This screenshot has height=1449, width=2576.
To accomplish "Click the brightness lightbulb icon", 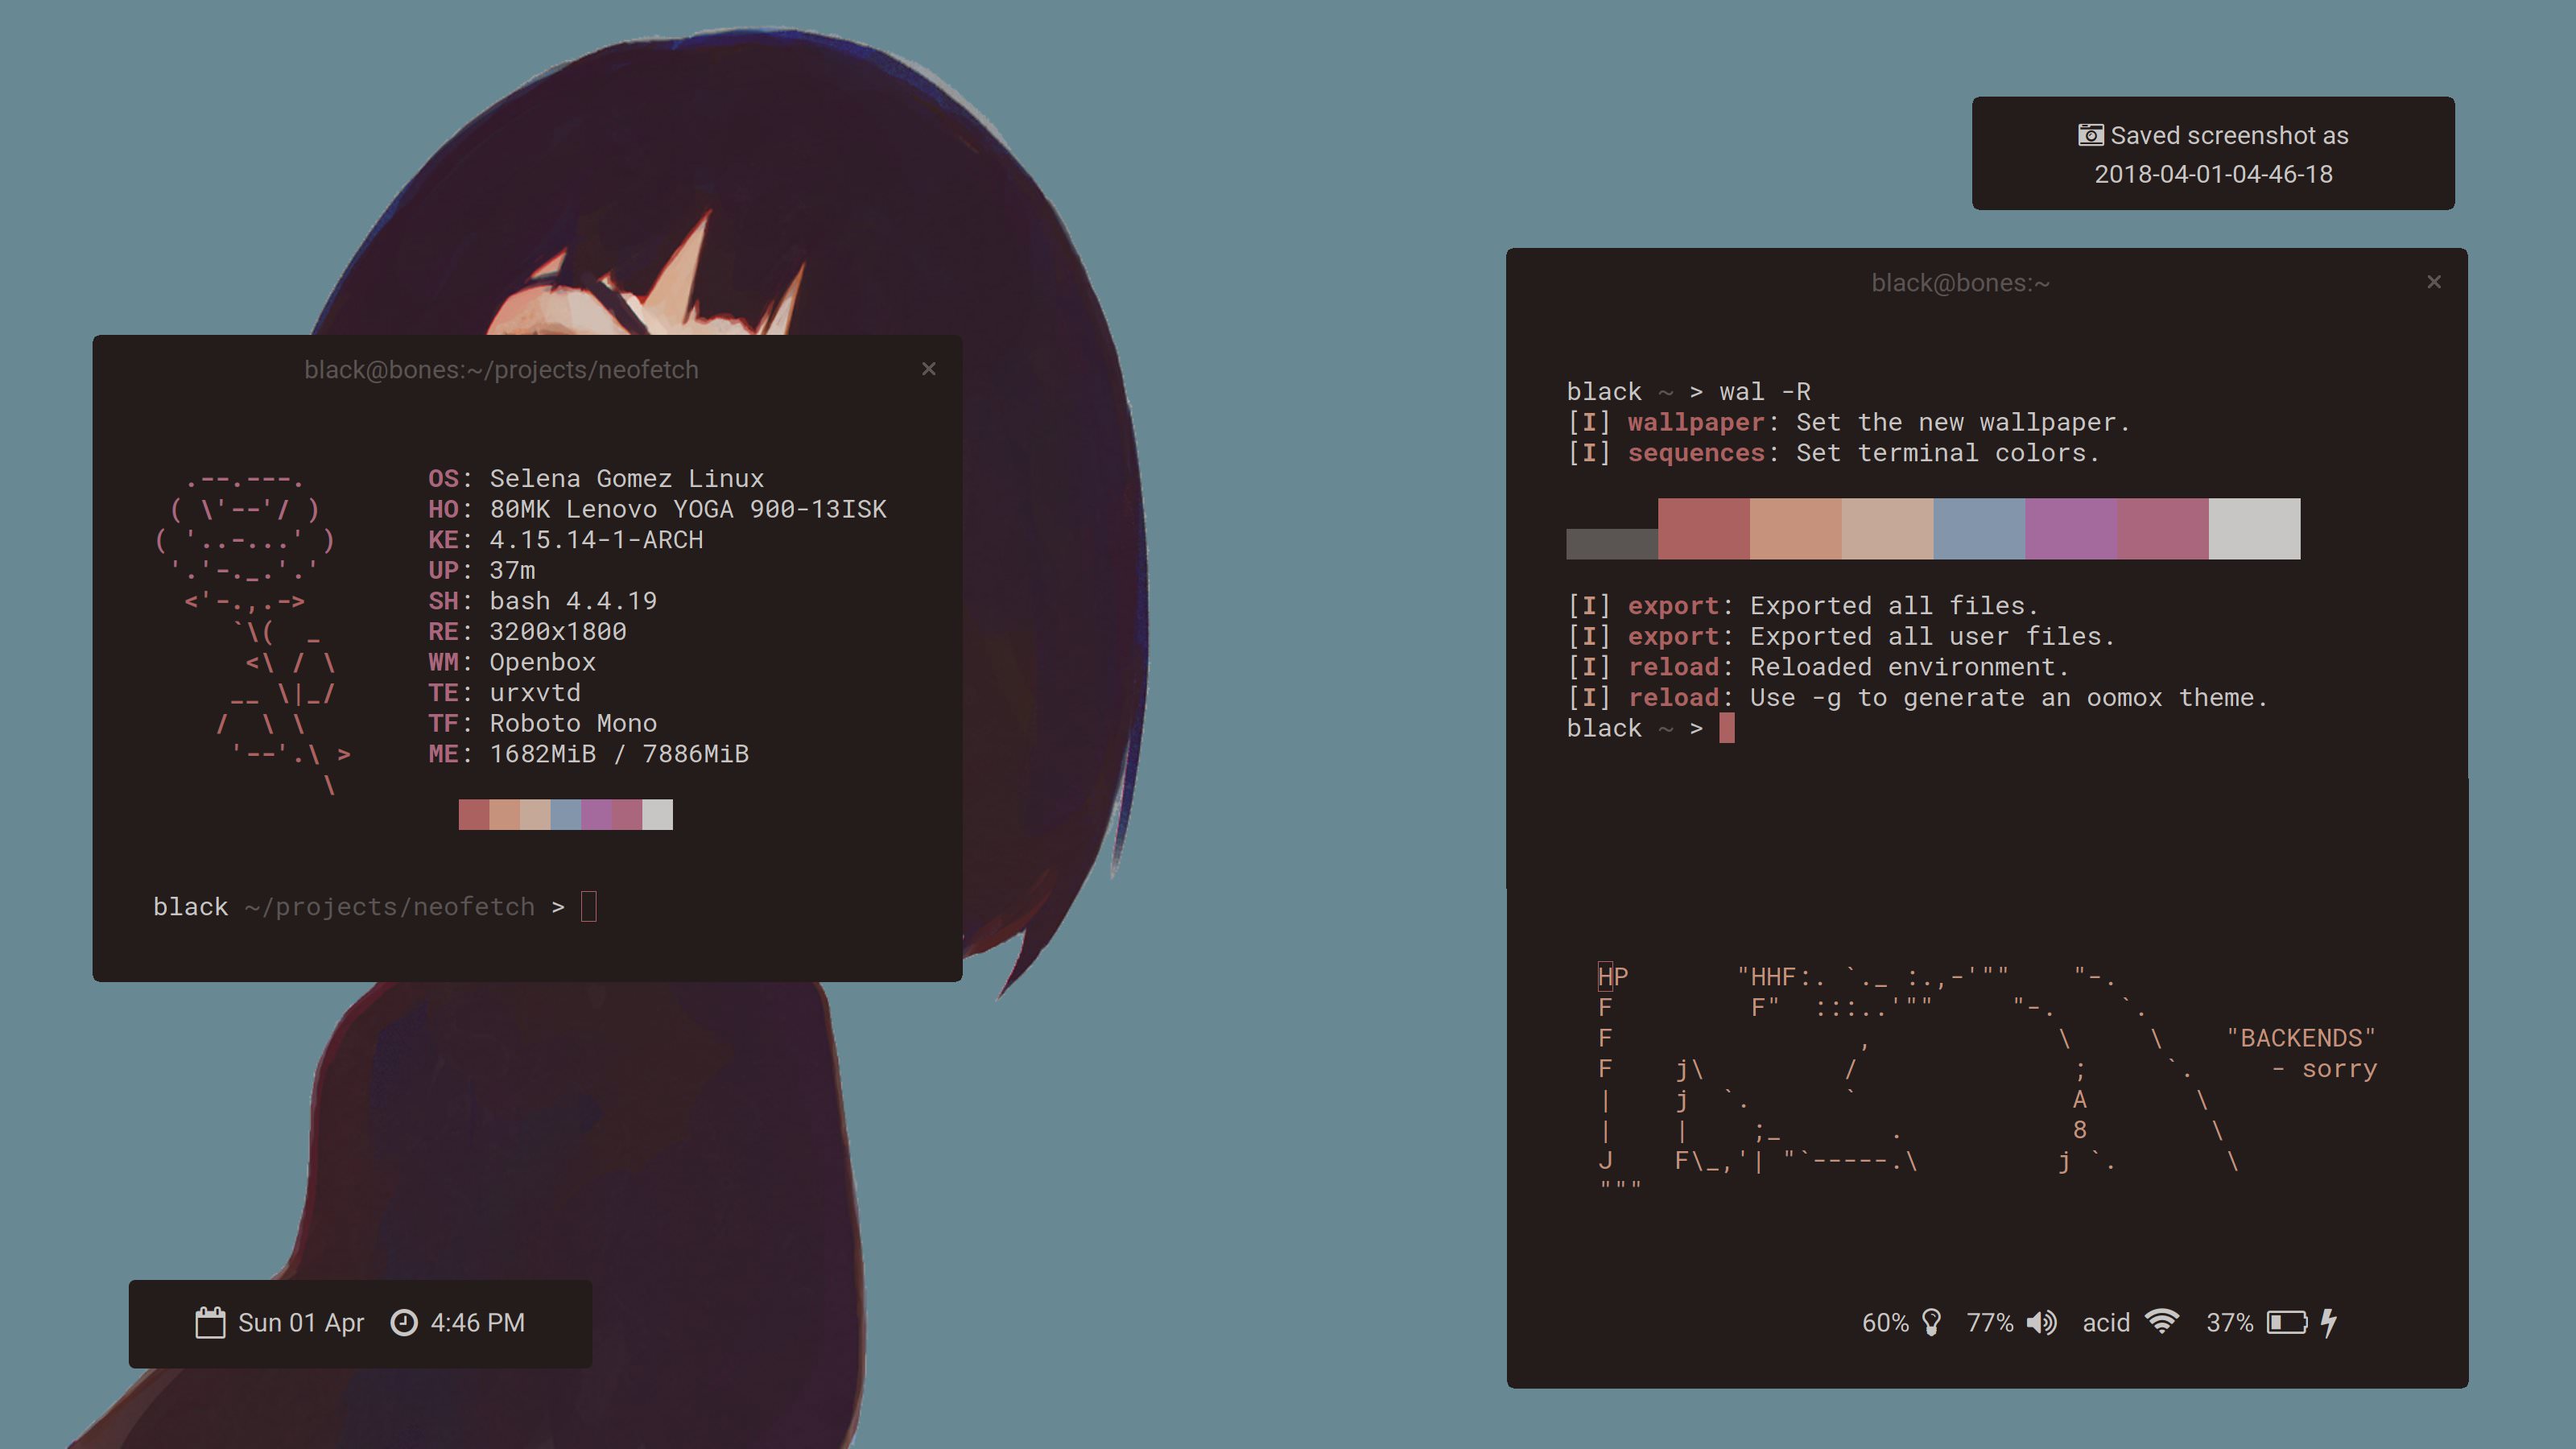I will click(1931, 1322).
